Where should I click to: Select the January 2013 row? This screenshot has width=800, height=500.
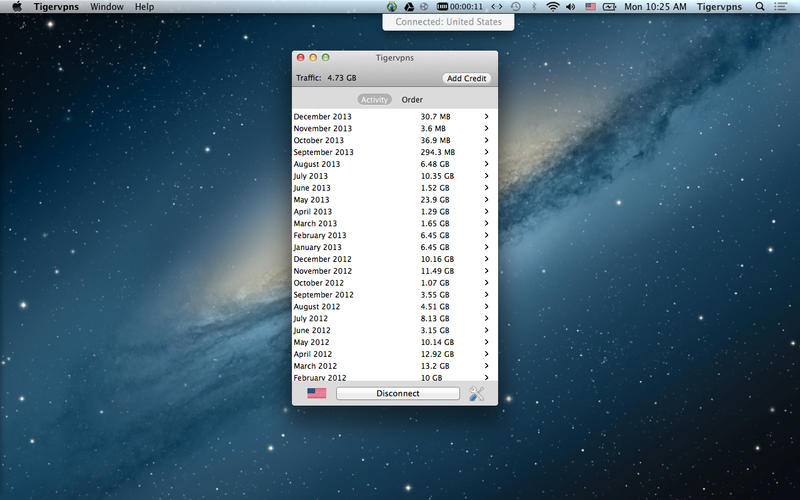(x=394, y=247)
